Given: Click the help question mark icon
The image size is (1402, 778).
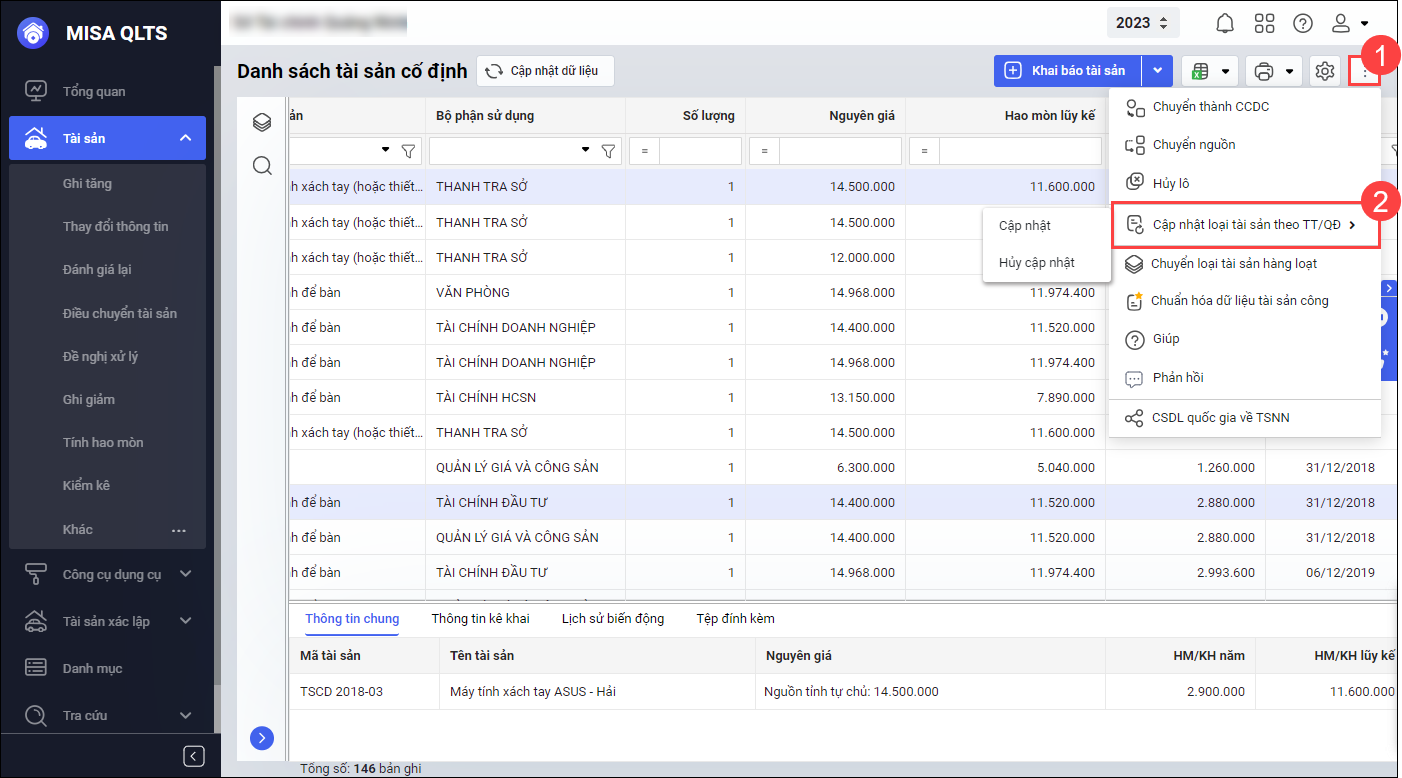Looking at the screenshot, I should pos(1302,23).
